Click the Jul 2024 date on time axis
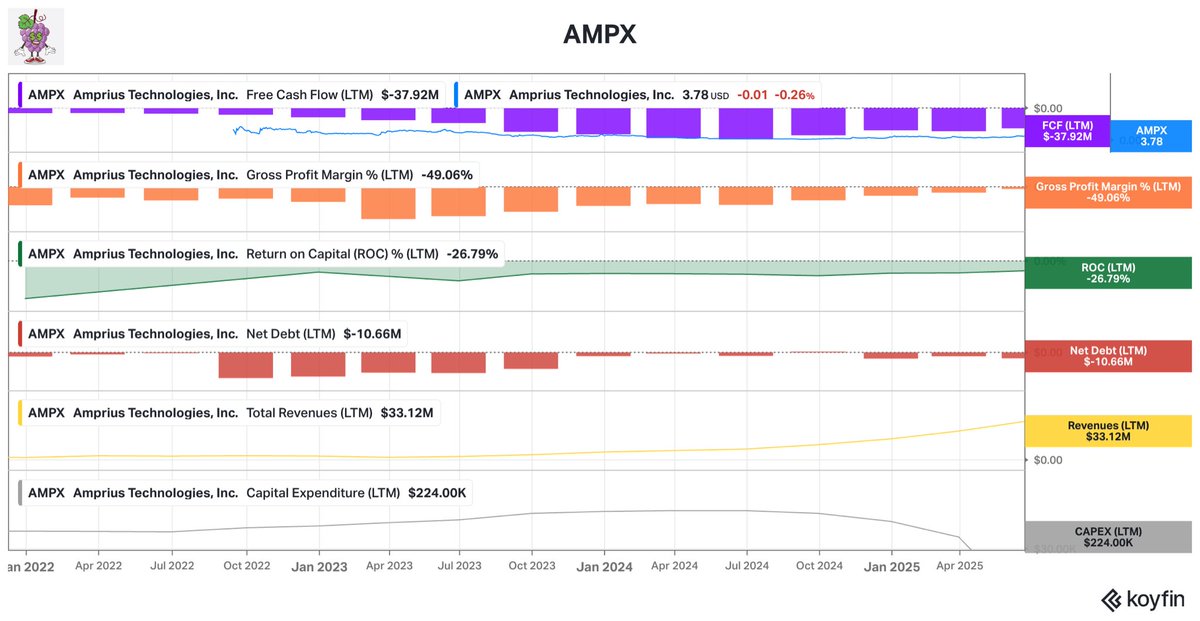The height and width of the screenshot is (621, 1200). (x=747, y=565)
